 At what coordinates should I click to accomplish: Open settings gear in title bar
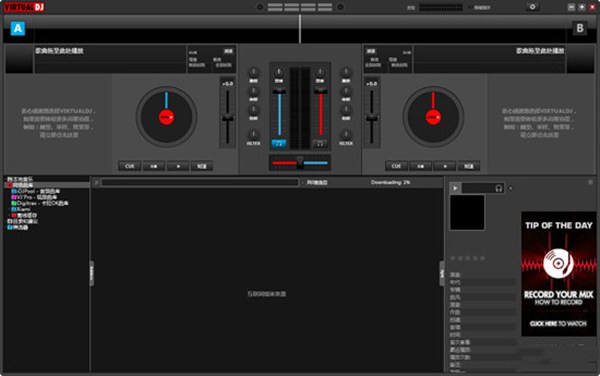pos(532,7)
